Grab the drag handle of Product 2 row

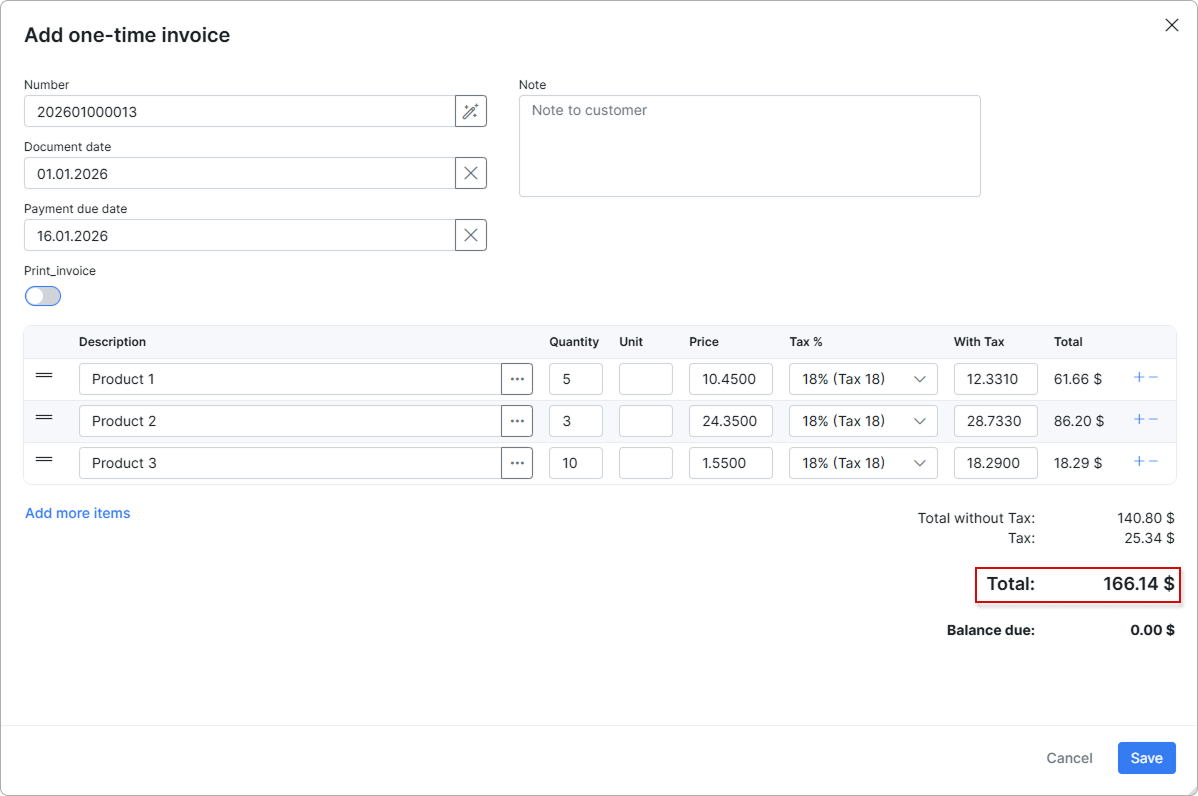pyautogui.click(x=44, y=417)
